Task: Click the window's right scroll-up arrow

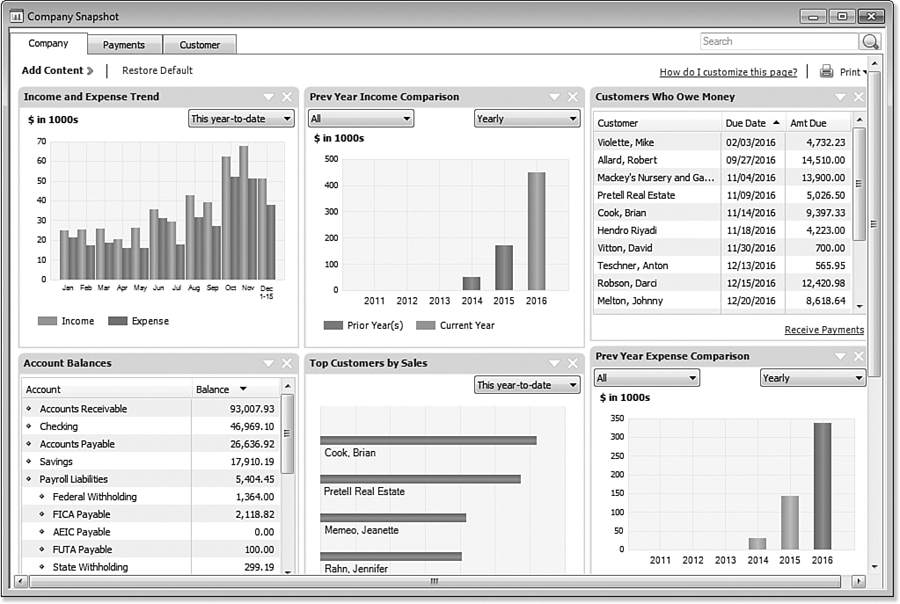Action: pos(874,63)
